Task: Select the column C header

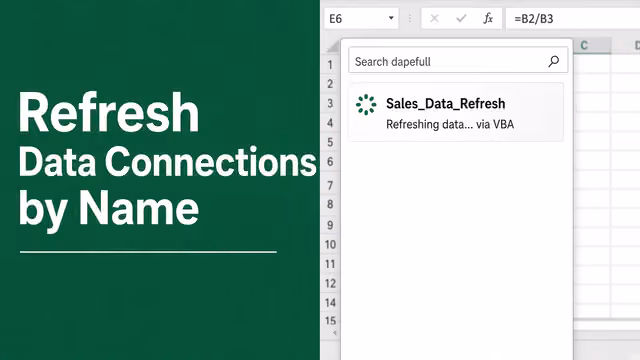Action: tap(592, 46)
